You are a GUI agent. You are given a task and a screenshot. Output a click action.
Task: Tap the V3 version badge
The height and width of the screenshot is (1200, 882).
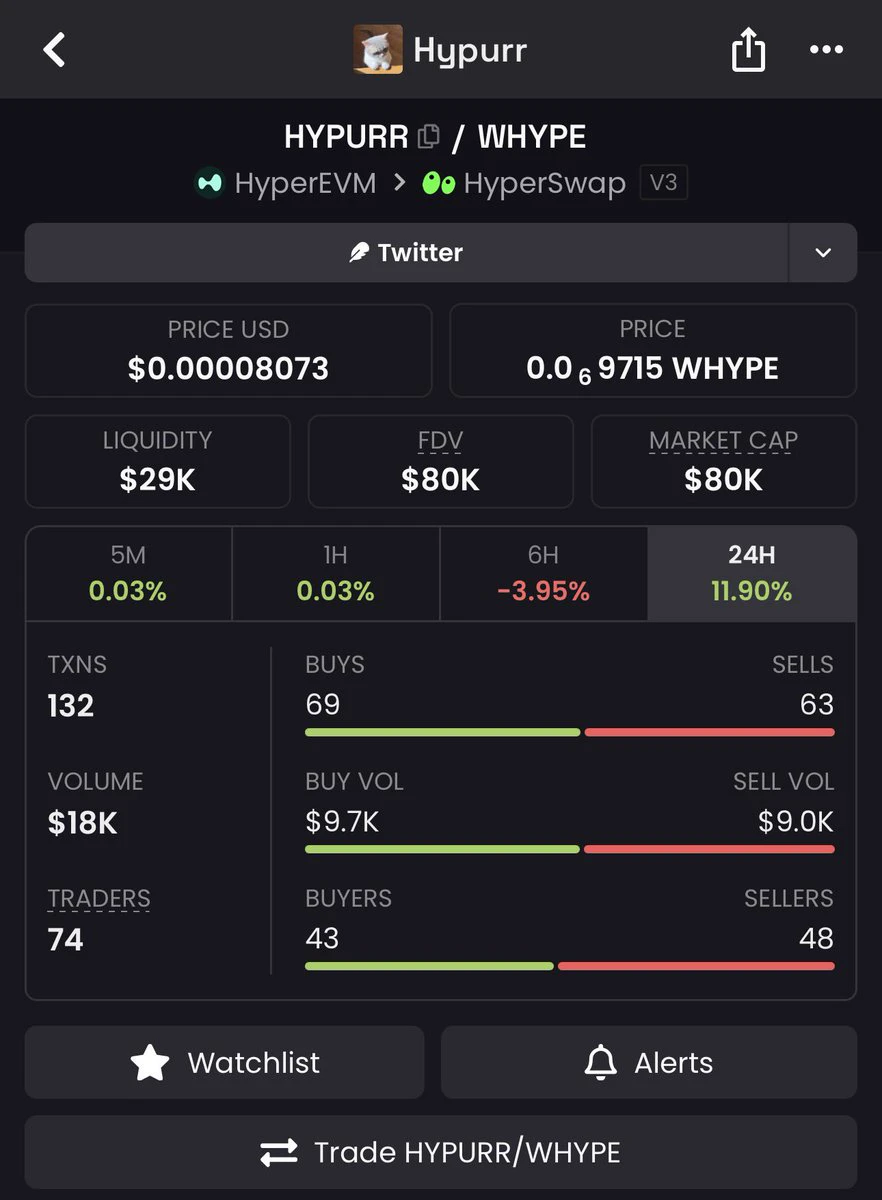(664, 183)
